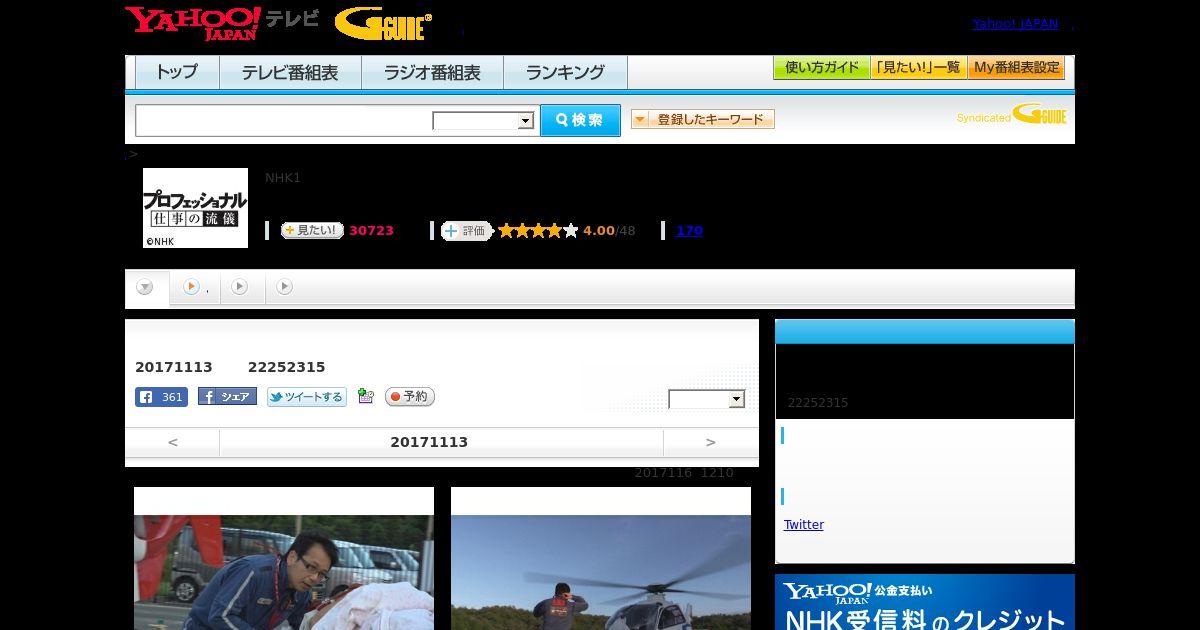Follow the Yahoo! JAPAN link in header
The image size is (1200, 630).
tap(1015, 24)
